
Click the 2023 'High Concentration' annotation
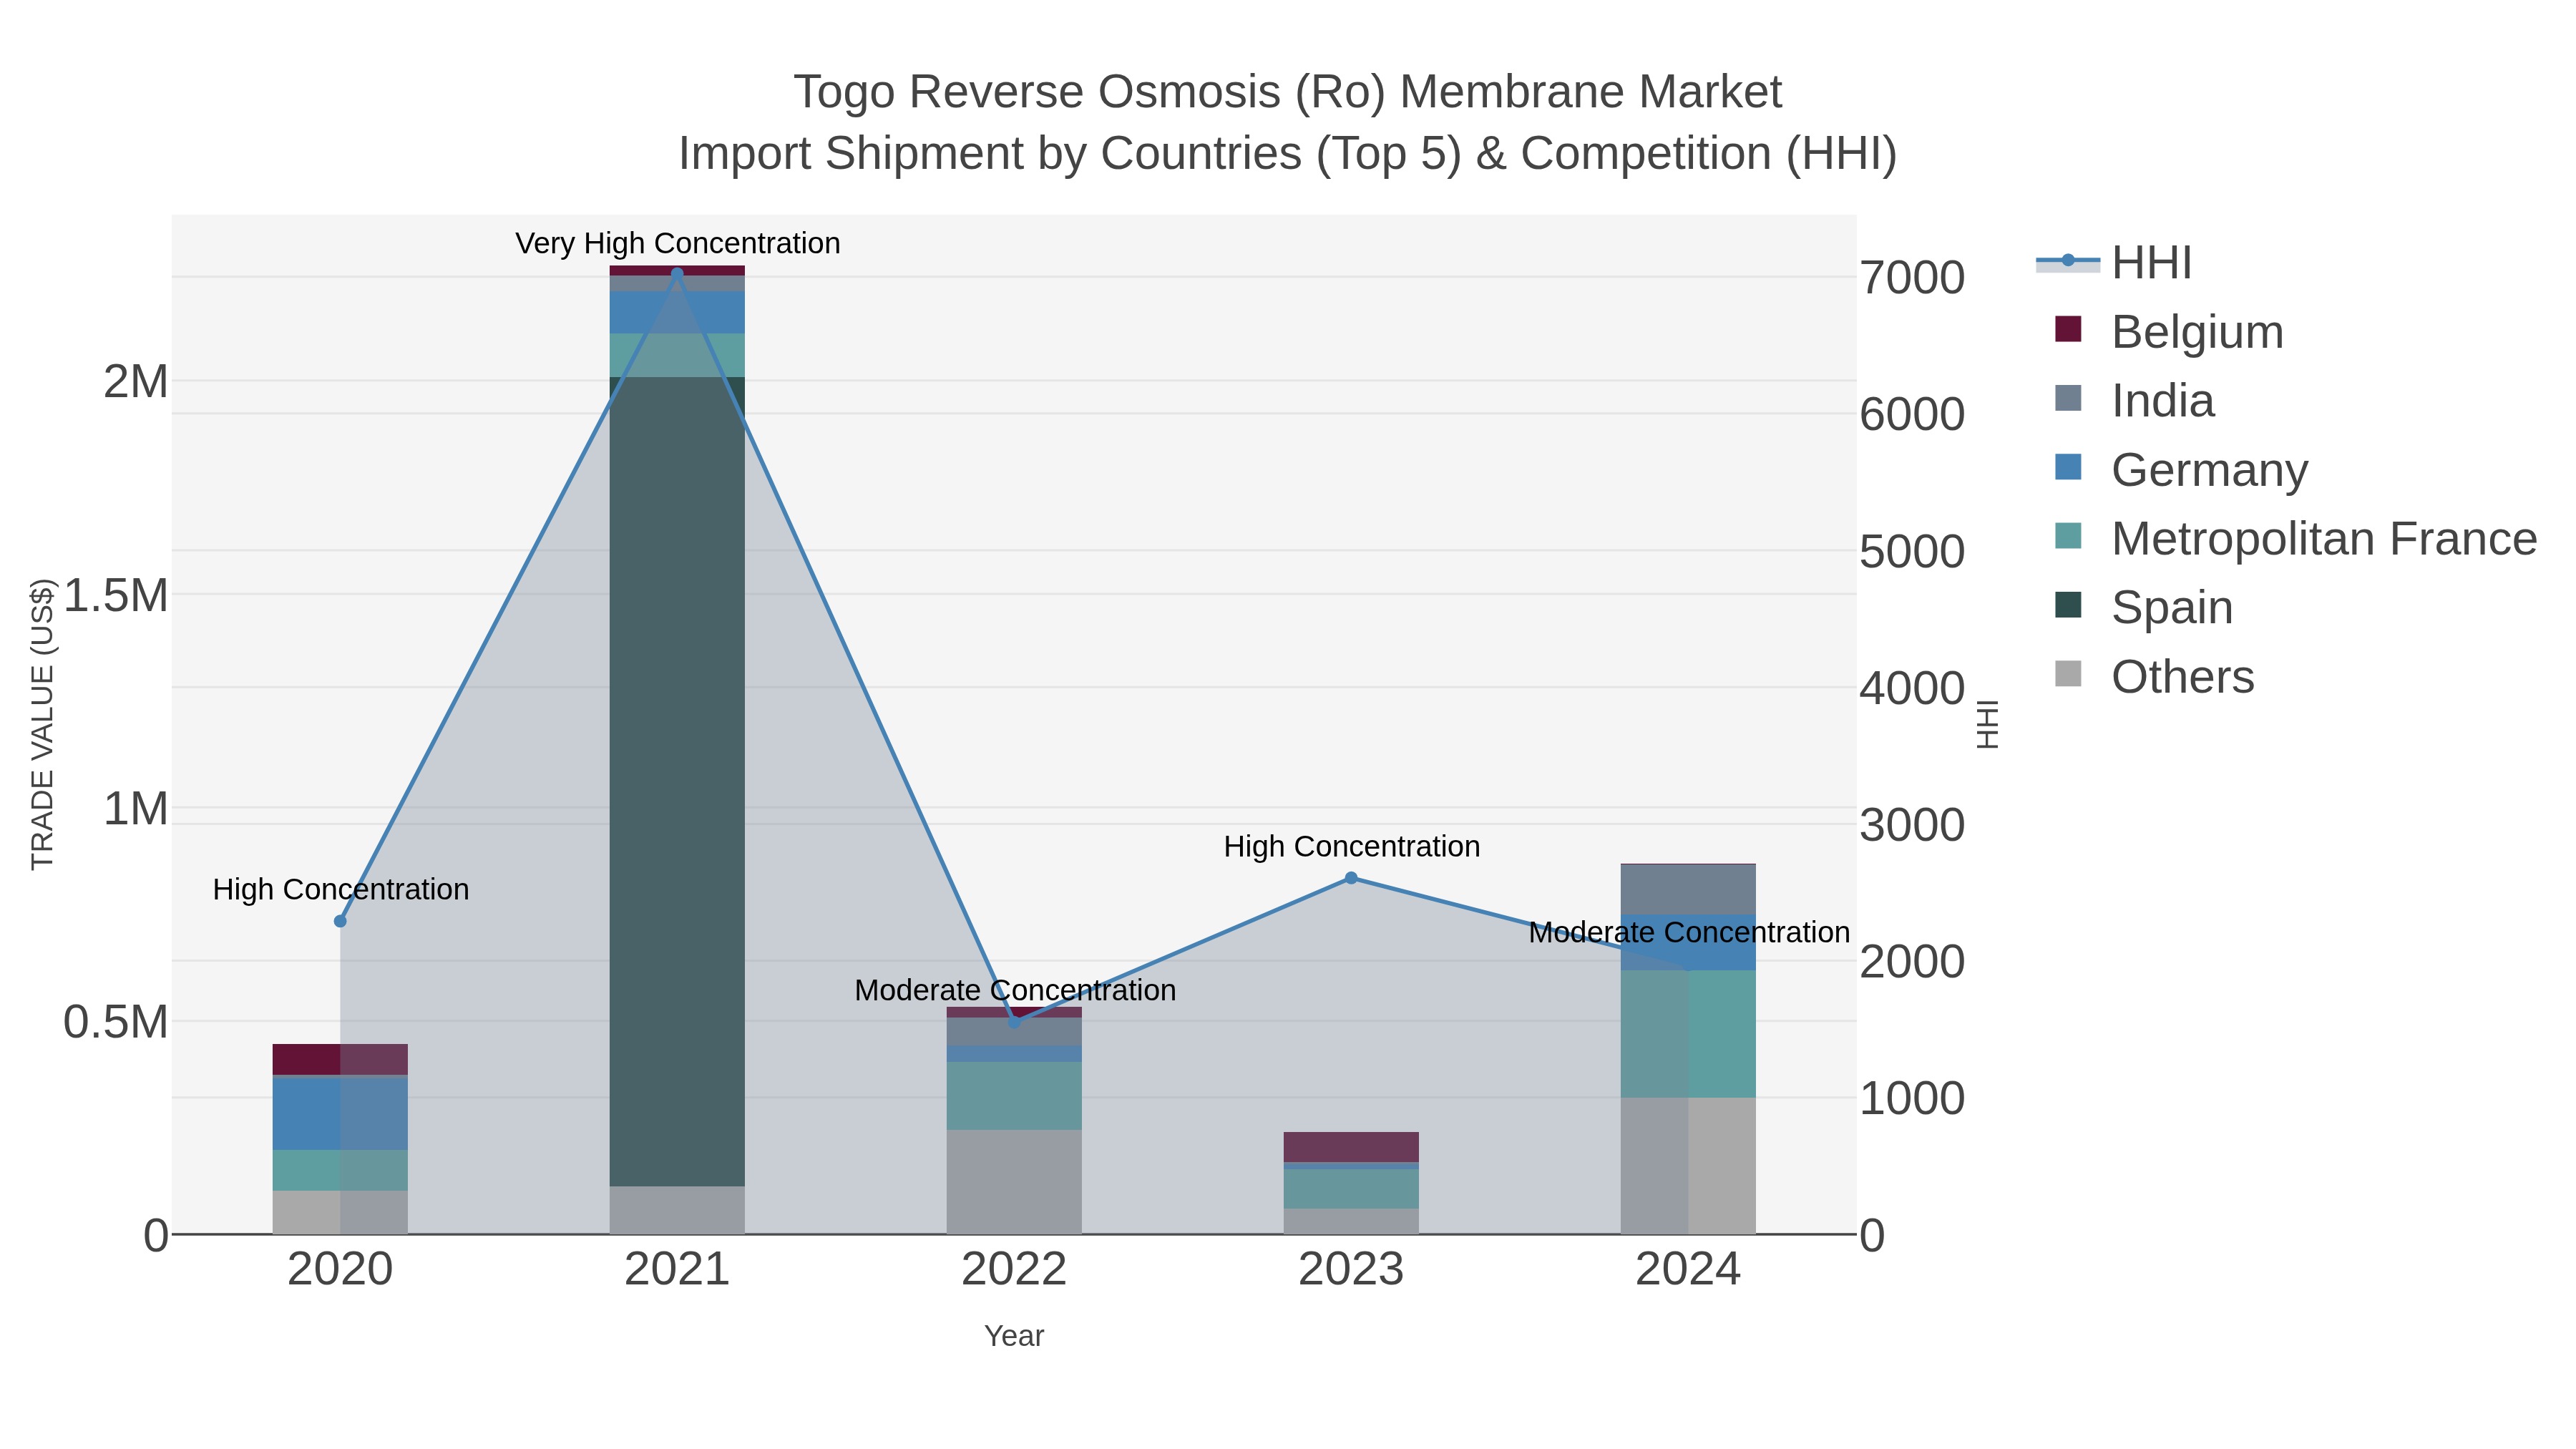tap(1352, 846)
